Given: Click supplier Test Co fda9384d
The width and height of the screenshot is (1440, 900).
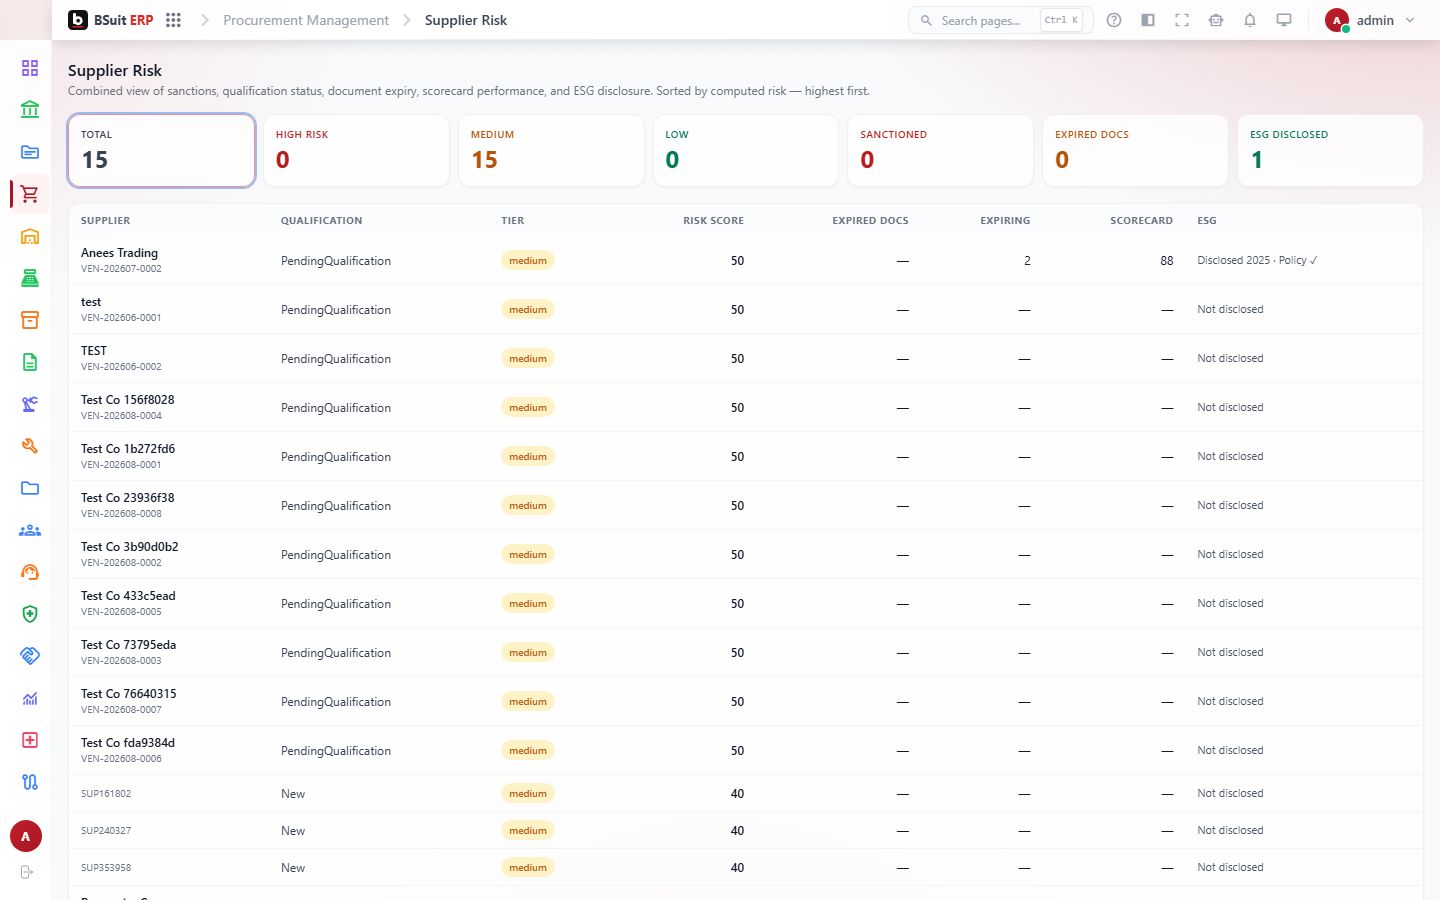Looking at the screenshot, I should [x=128, y=742].
